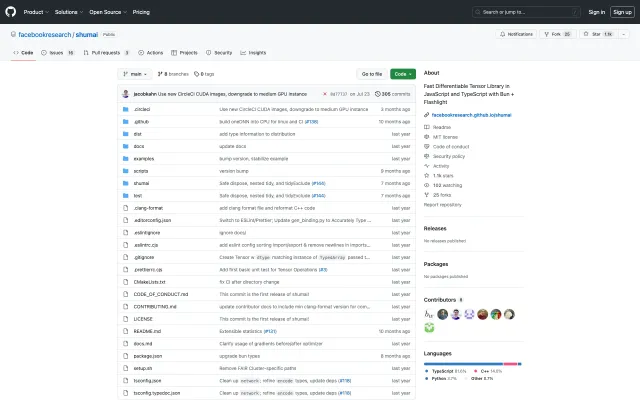Open the README.md file

point(147,330)
